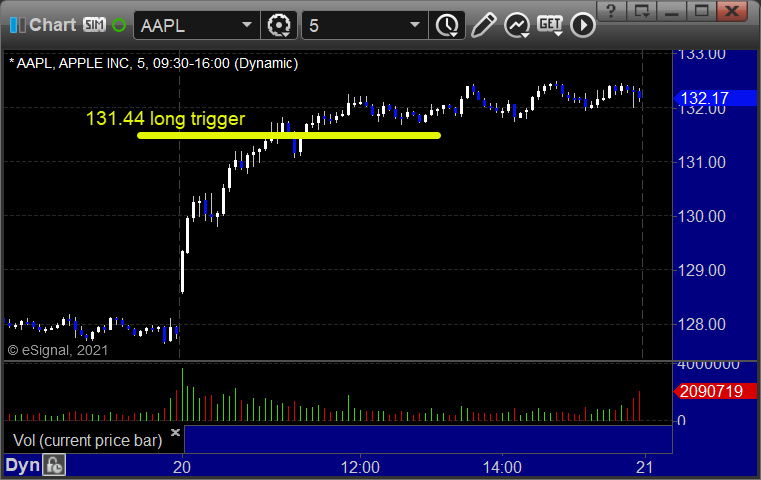The width and height of the screenshot is (761, 480).
Task: Click the 128.00 price axis label
Action: point(702,324)
